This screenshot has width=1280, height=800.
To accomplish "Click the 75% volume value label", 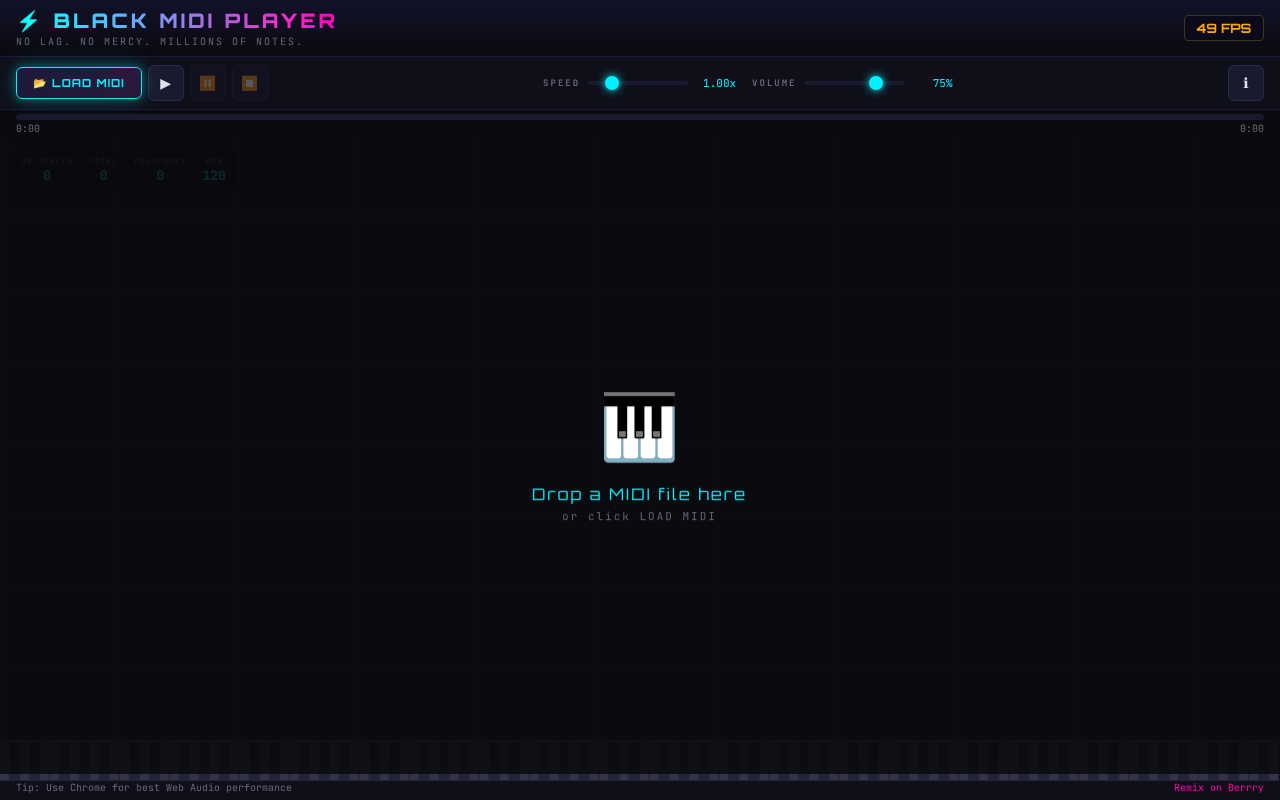I will point(942,84).
